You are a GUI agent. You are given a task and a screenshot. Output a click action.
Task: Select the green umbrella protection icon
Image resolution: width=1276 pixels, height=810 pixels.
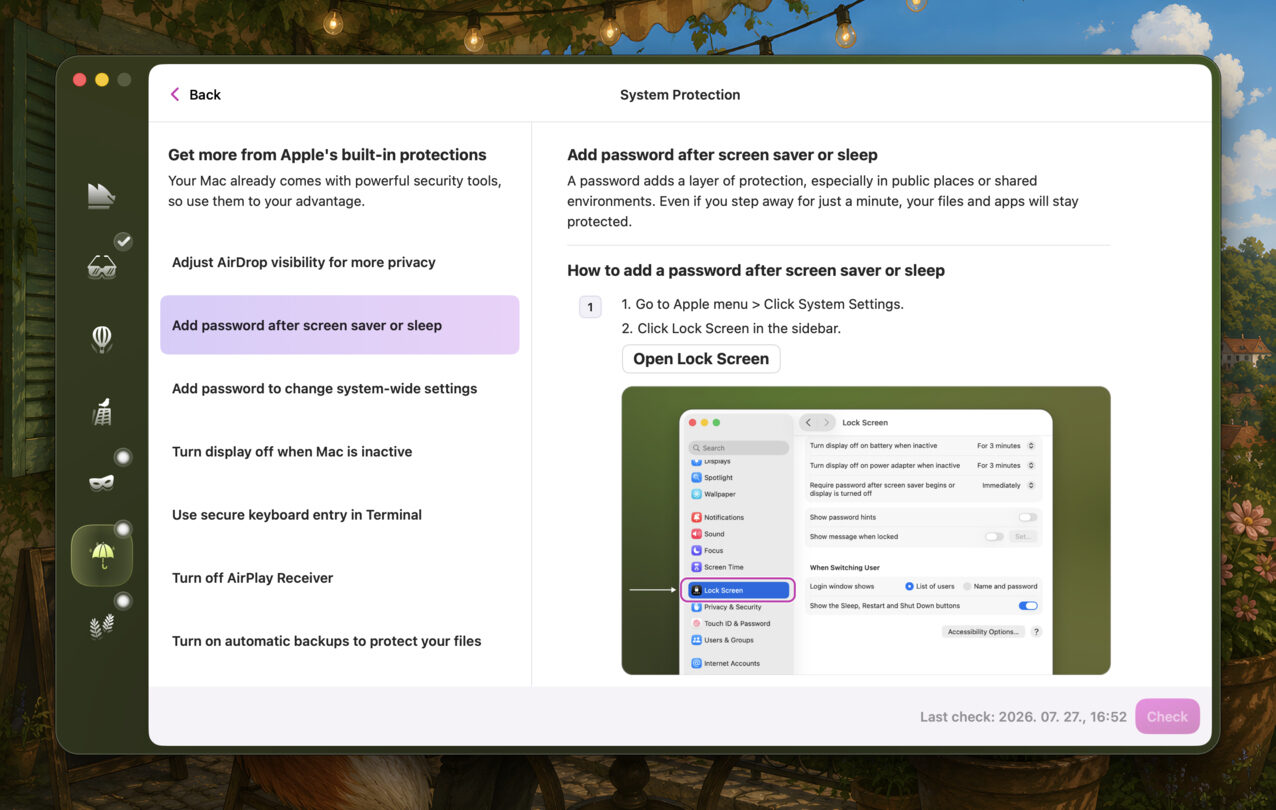point(101,555)
